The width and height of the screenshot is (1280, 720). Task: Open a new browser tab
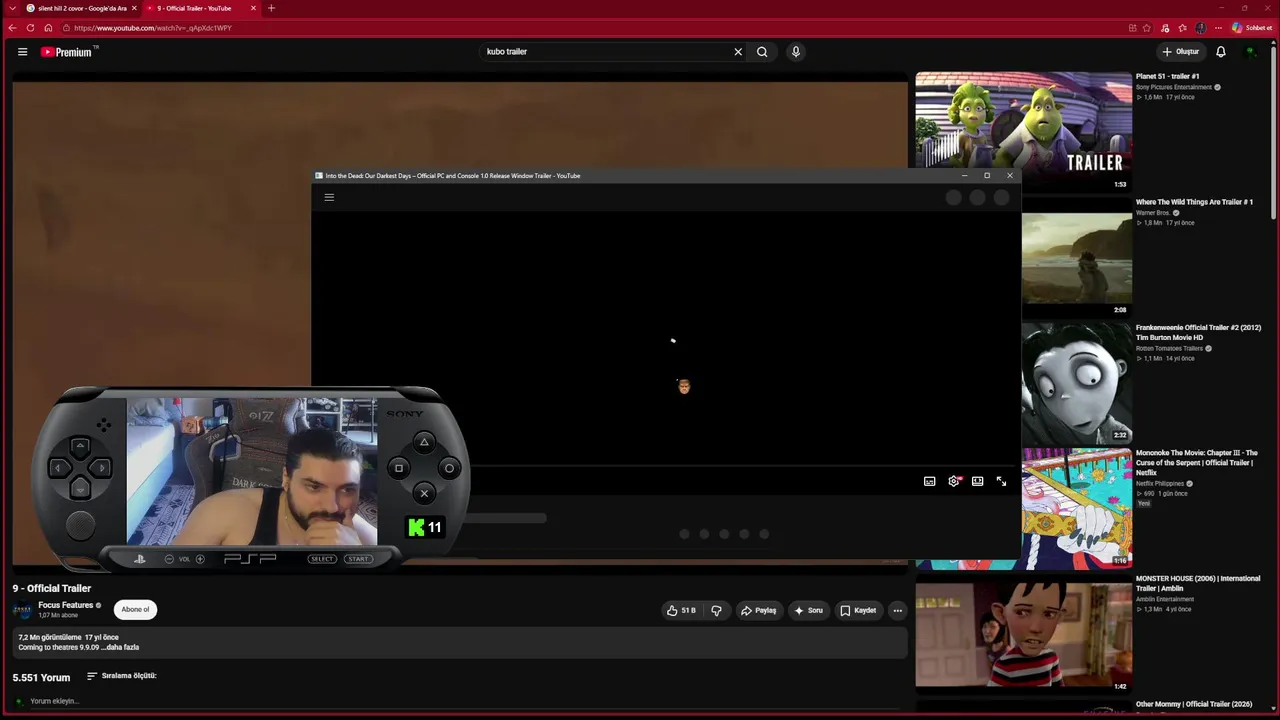pos(271,8)
